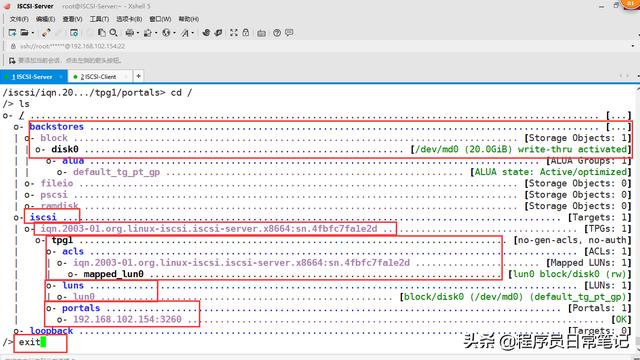Open the 帮助(H) menu
Image resolution: width=640 pixels, height=360 pixels.
pyautogui.click(x=189, y=19)
